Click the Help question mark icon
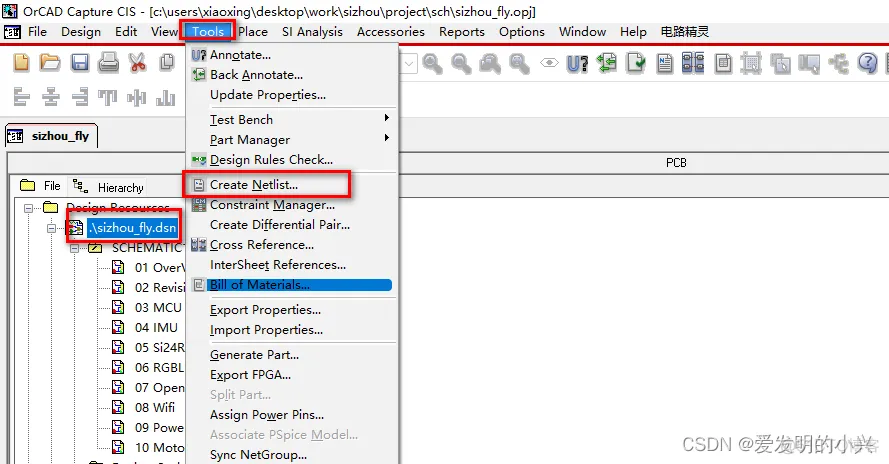The height and width of the screenshot is (464, 889). pyautogui.click(x=867, y=63)
